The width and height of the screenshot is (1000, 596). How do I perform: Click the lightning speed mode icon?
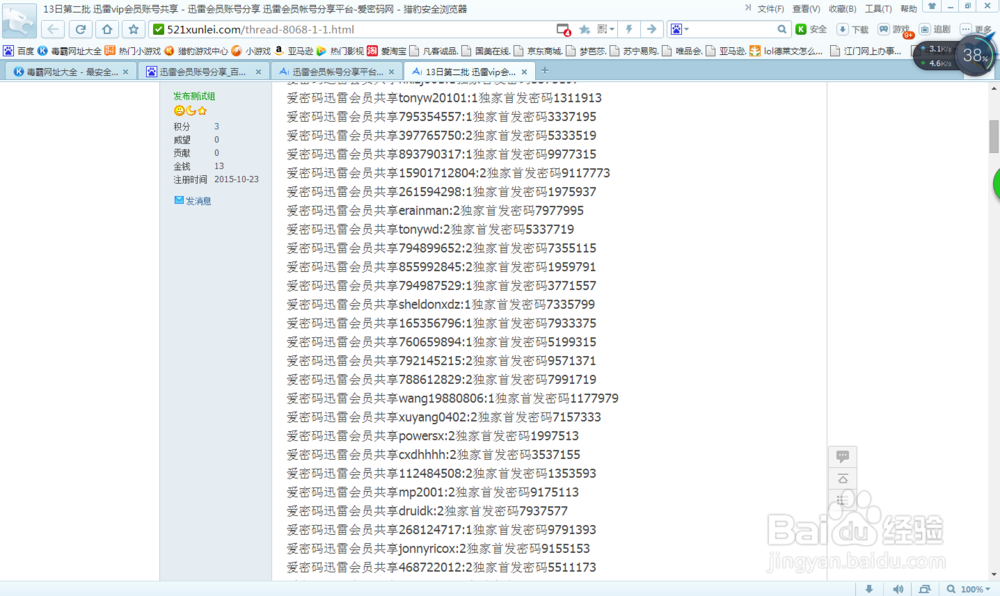629,29
